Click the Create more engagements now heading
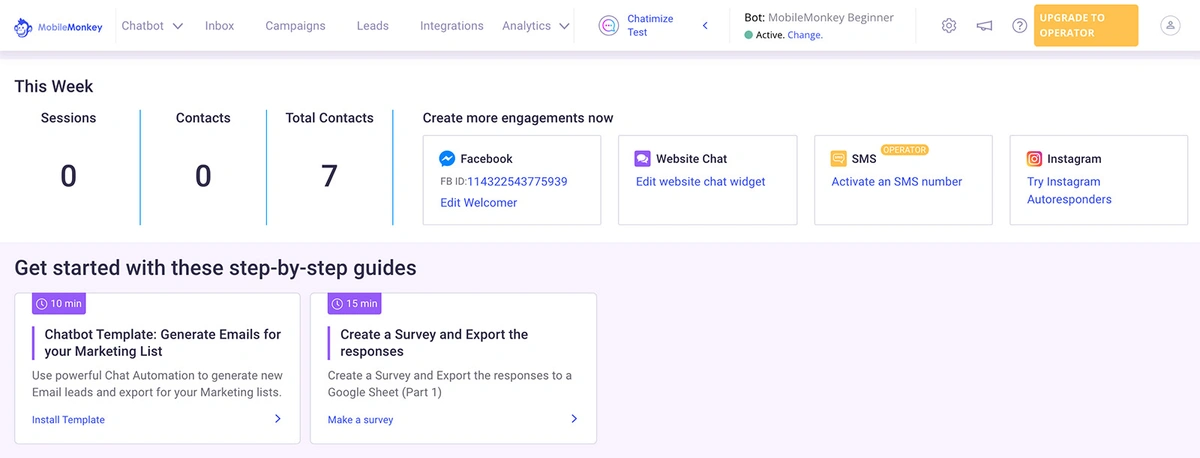 click(518, 118)
